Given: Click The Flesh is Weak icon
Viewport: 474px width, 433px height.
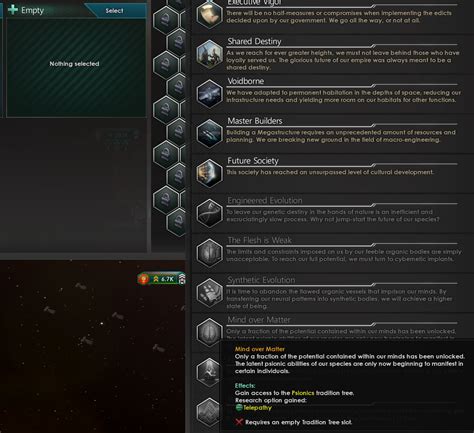Looking at the screenshot, I should [209, 253].
